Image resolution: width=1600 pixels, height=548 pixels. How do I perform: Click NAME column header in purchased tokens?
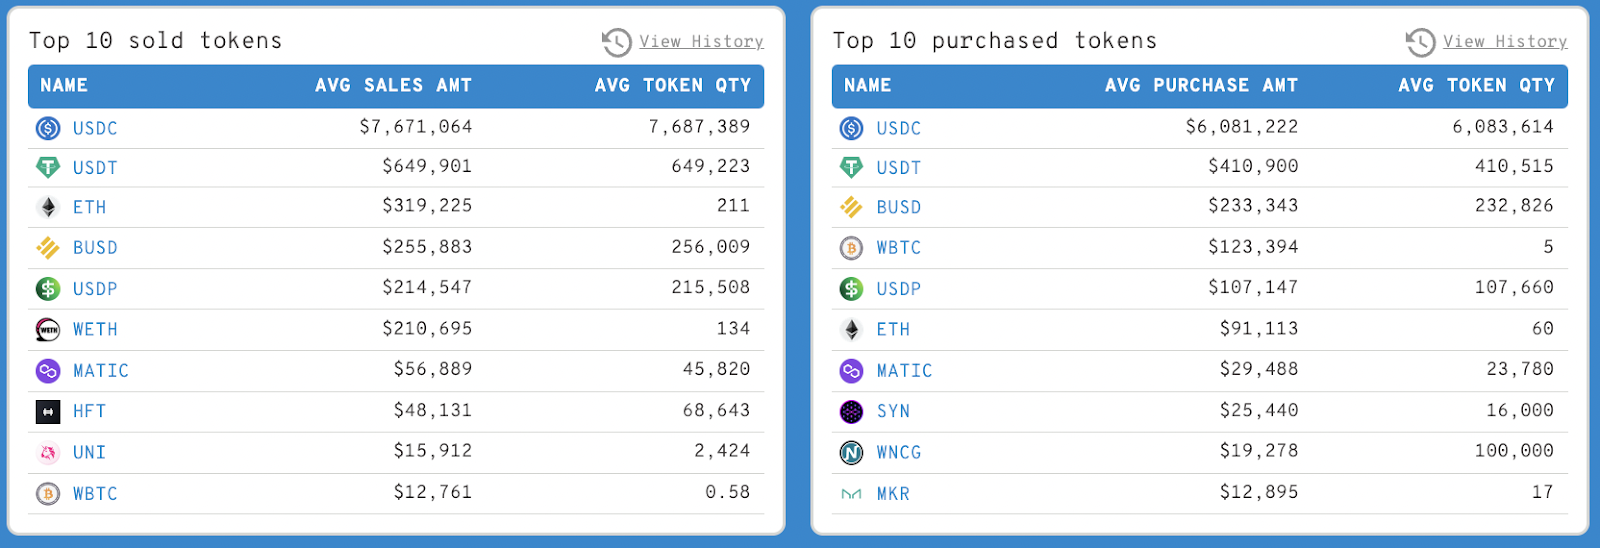click(x=867, y=86)
